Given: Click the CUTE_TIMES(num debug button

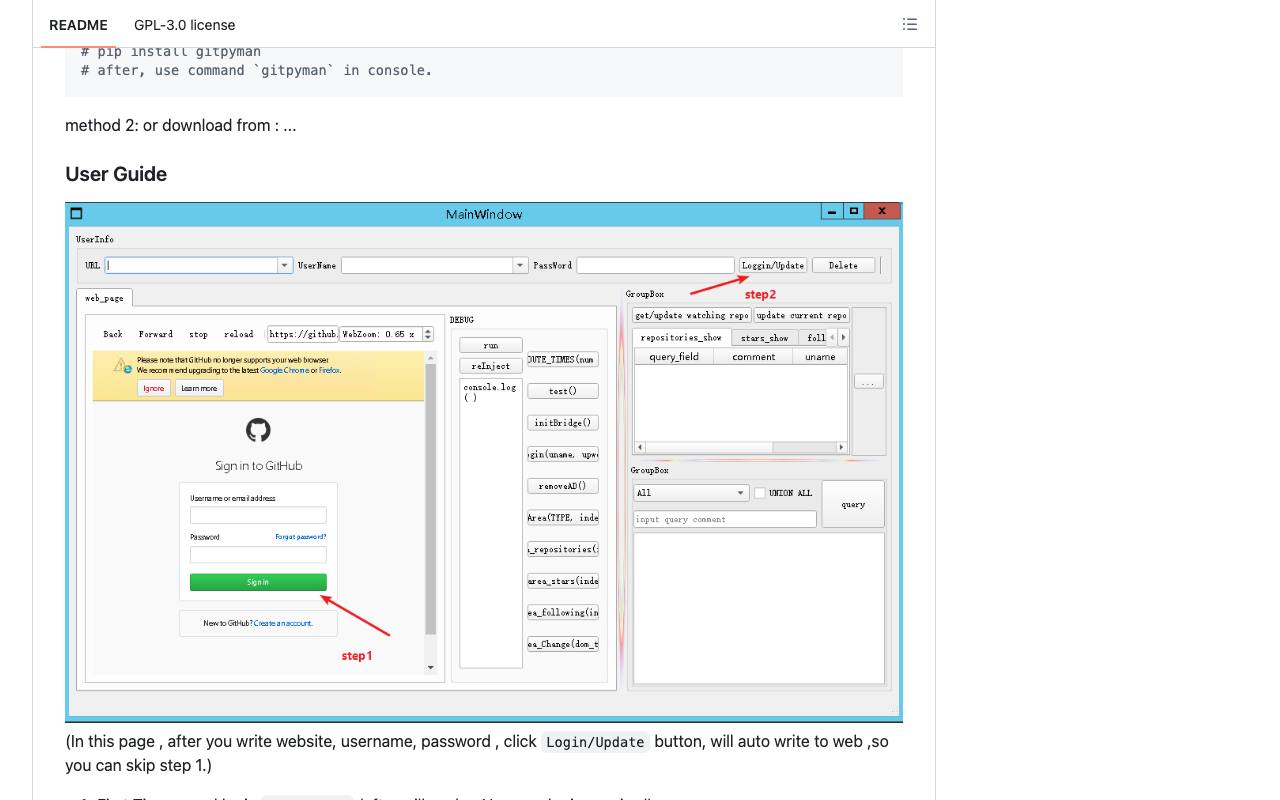Looking at the screenshot, I should click(563, 359).
